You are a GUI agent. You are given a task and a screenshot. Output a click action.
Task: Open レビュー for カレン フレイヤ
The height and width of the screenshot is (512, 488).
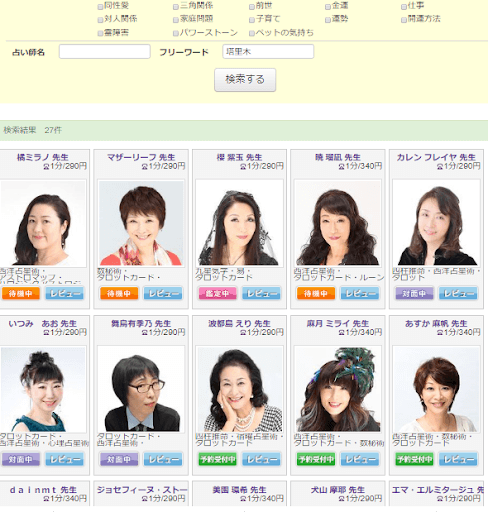coord(458,293)
